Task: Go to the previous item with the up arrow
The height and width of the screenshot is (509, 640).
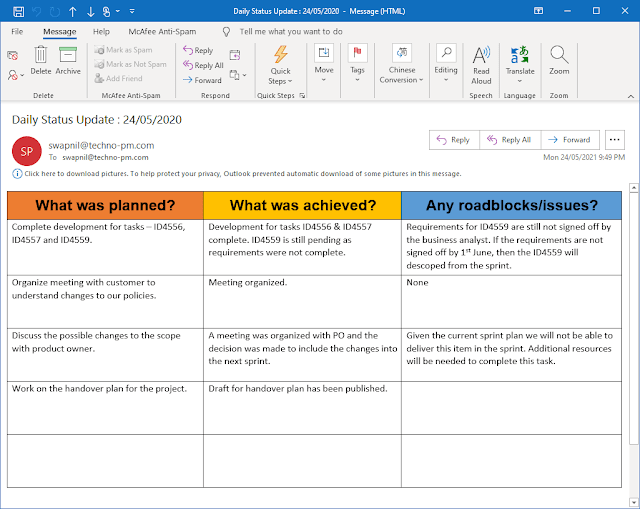Action: point(73,11)
